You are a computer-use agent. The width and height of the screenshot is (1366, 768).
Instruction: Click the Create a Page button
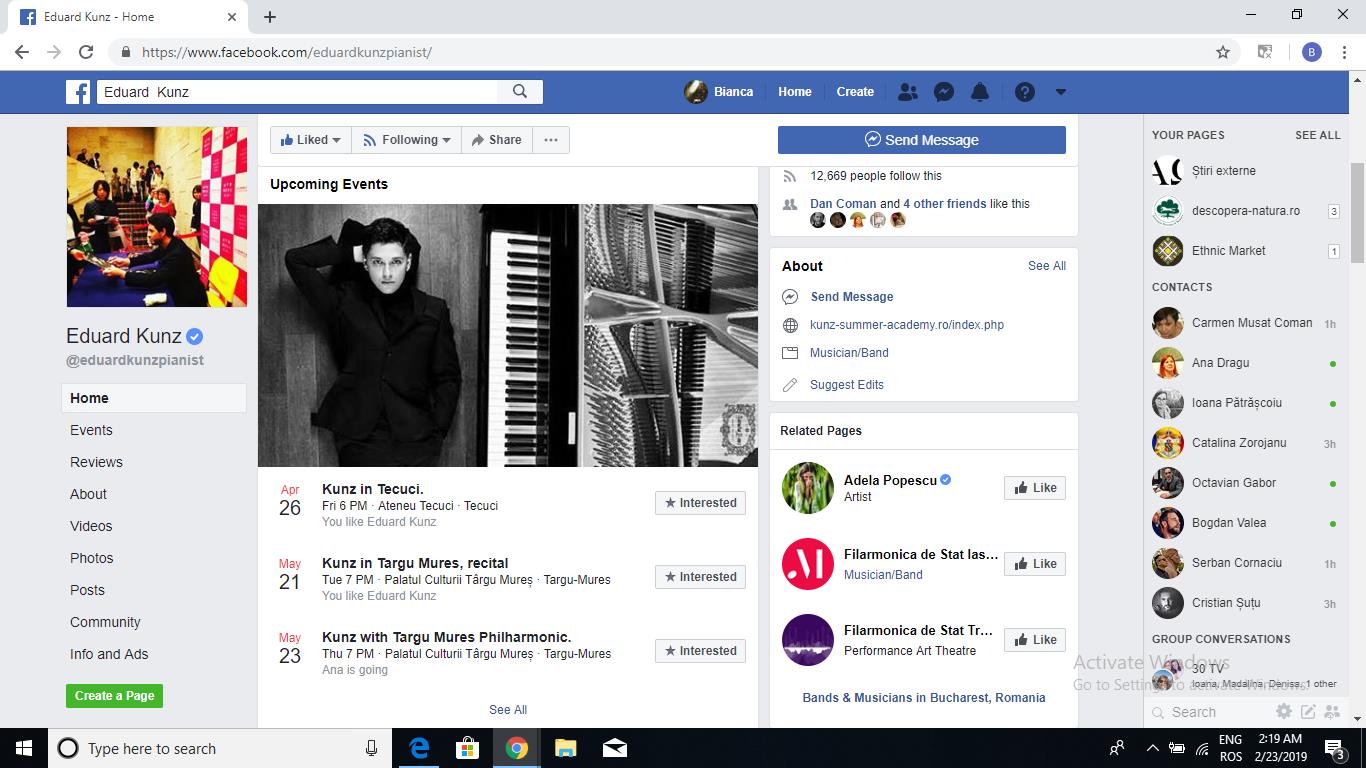point(114,696)
